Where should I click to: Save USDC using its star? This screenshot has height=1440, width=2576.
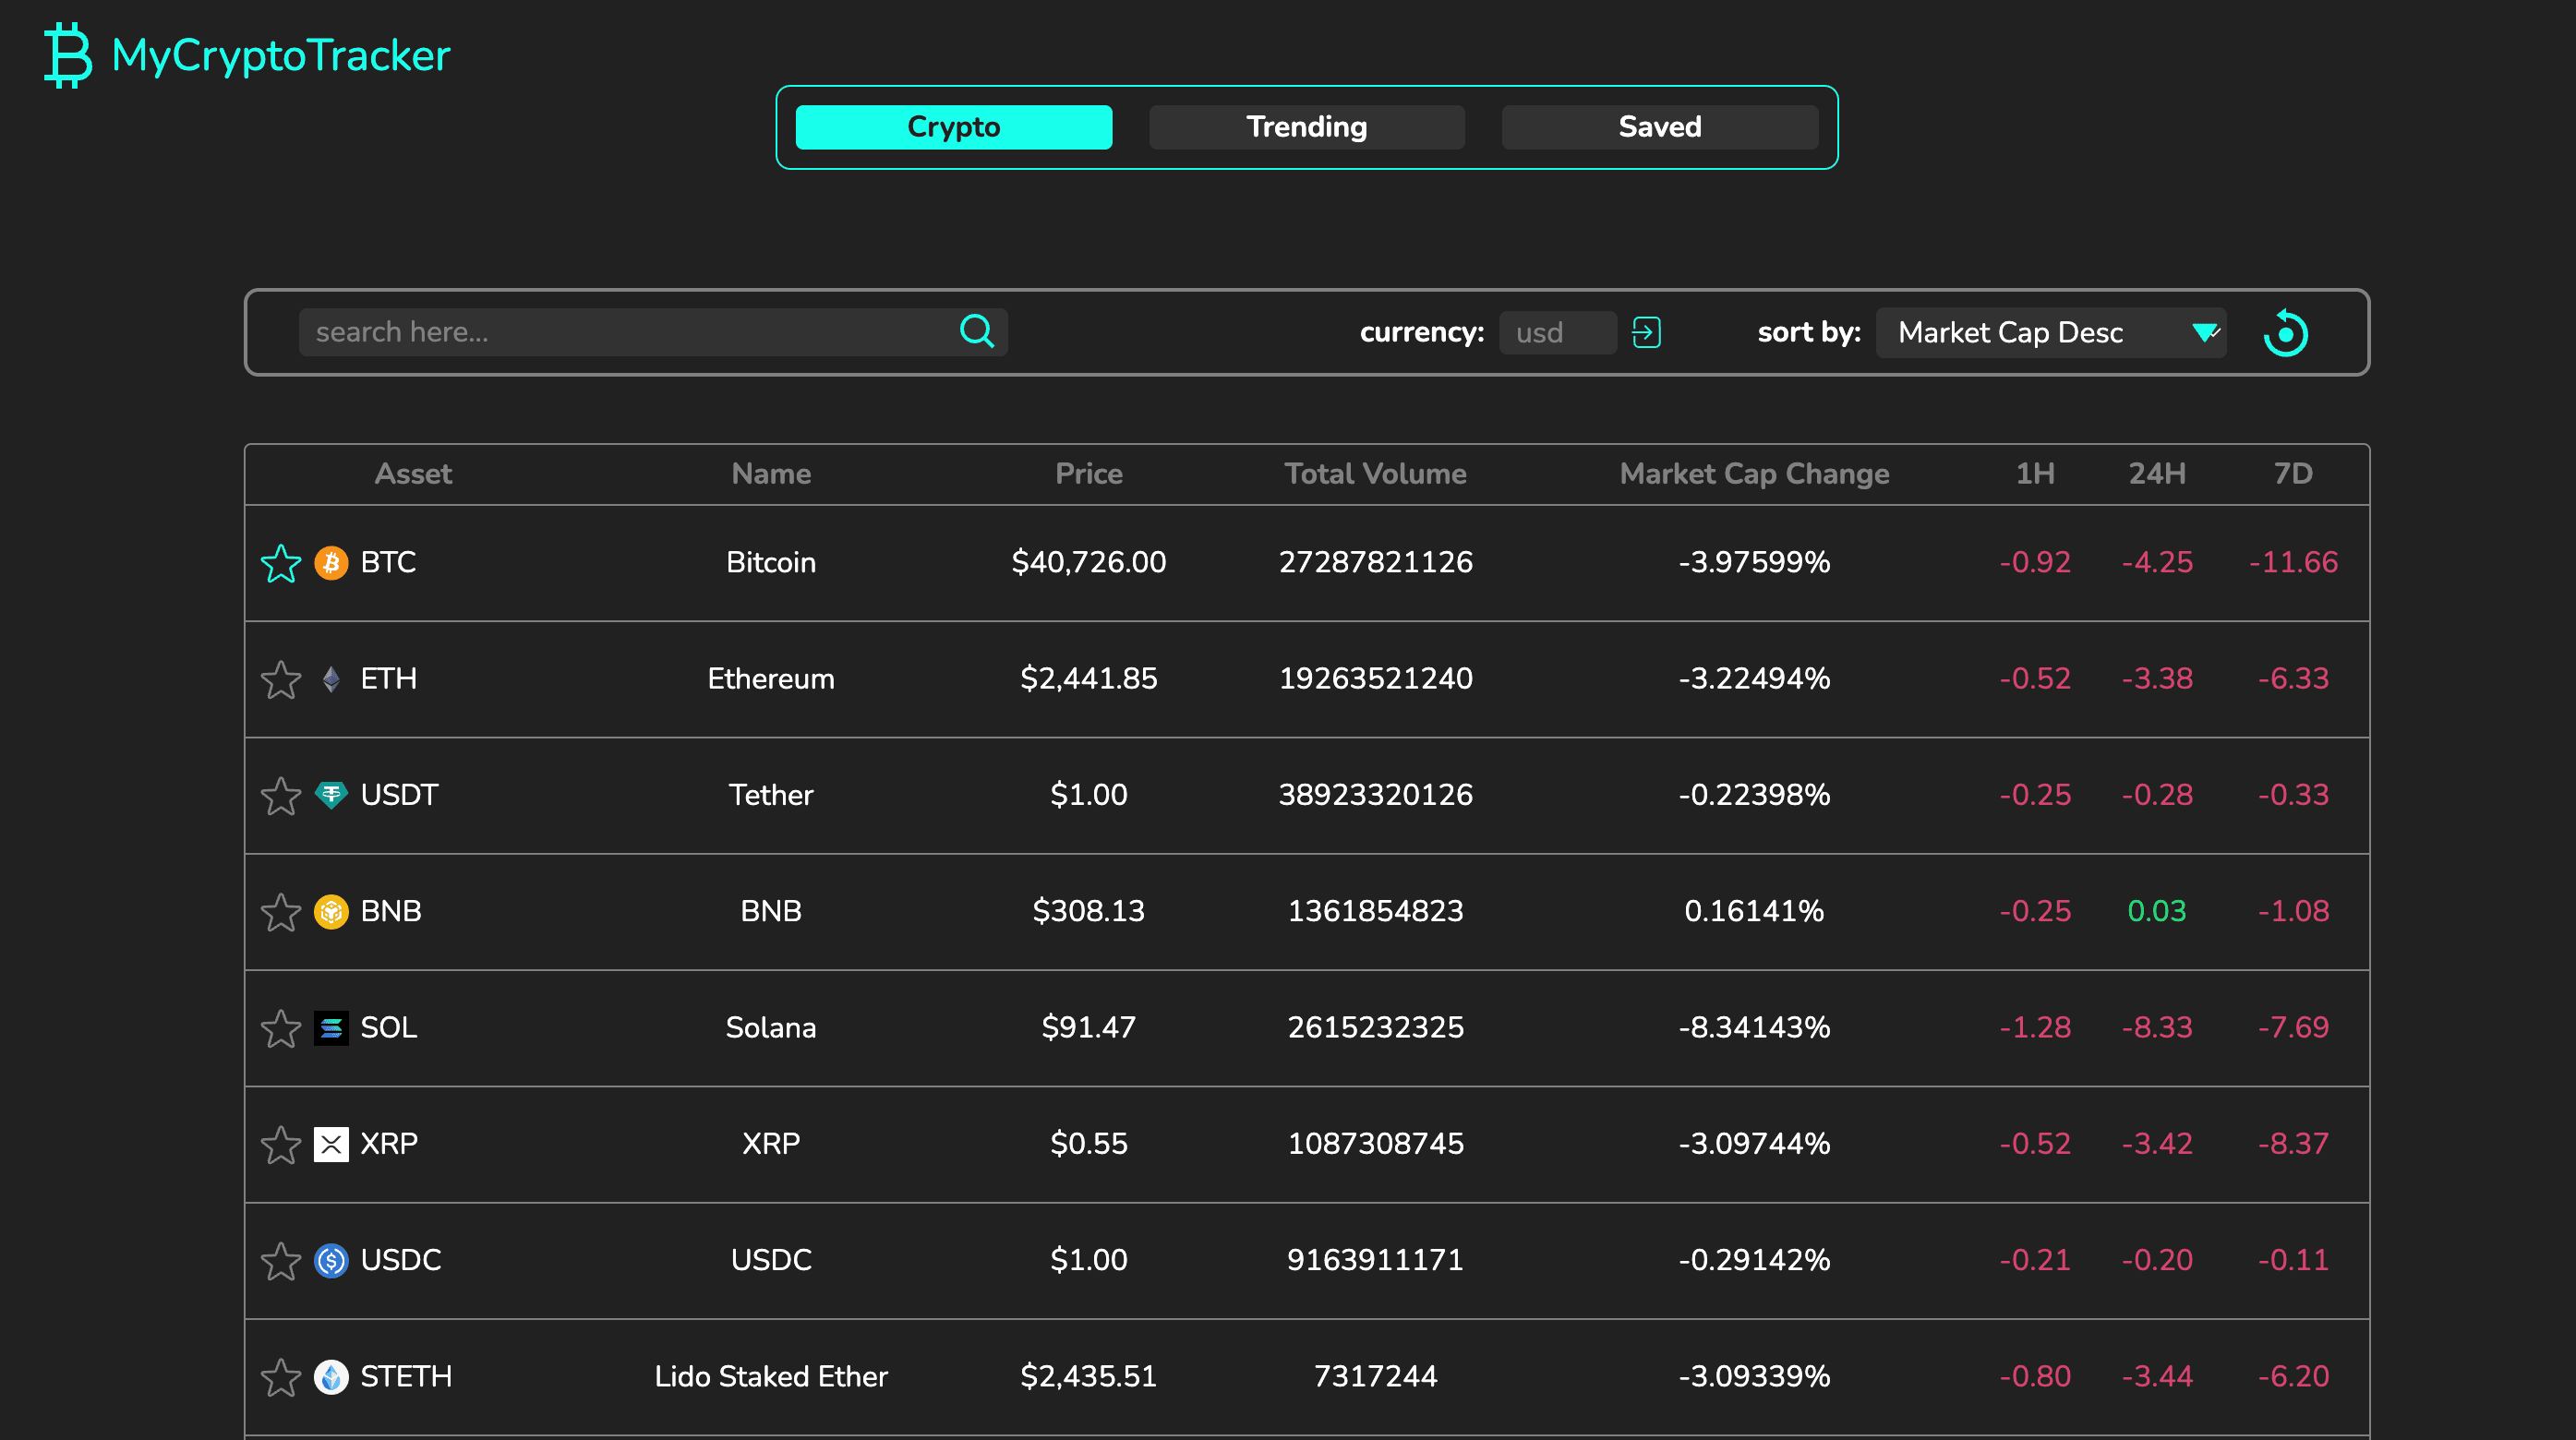(x=281, y=1261)
